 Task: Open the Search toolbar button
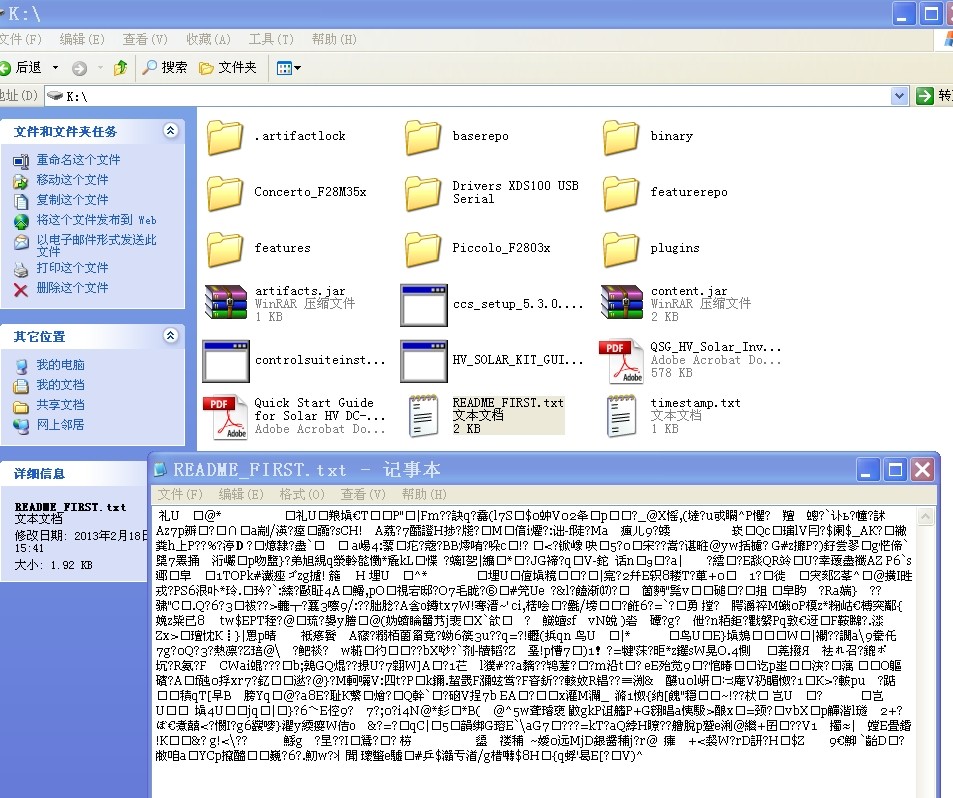[x=164, y=67]
